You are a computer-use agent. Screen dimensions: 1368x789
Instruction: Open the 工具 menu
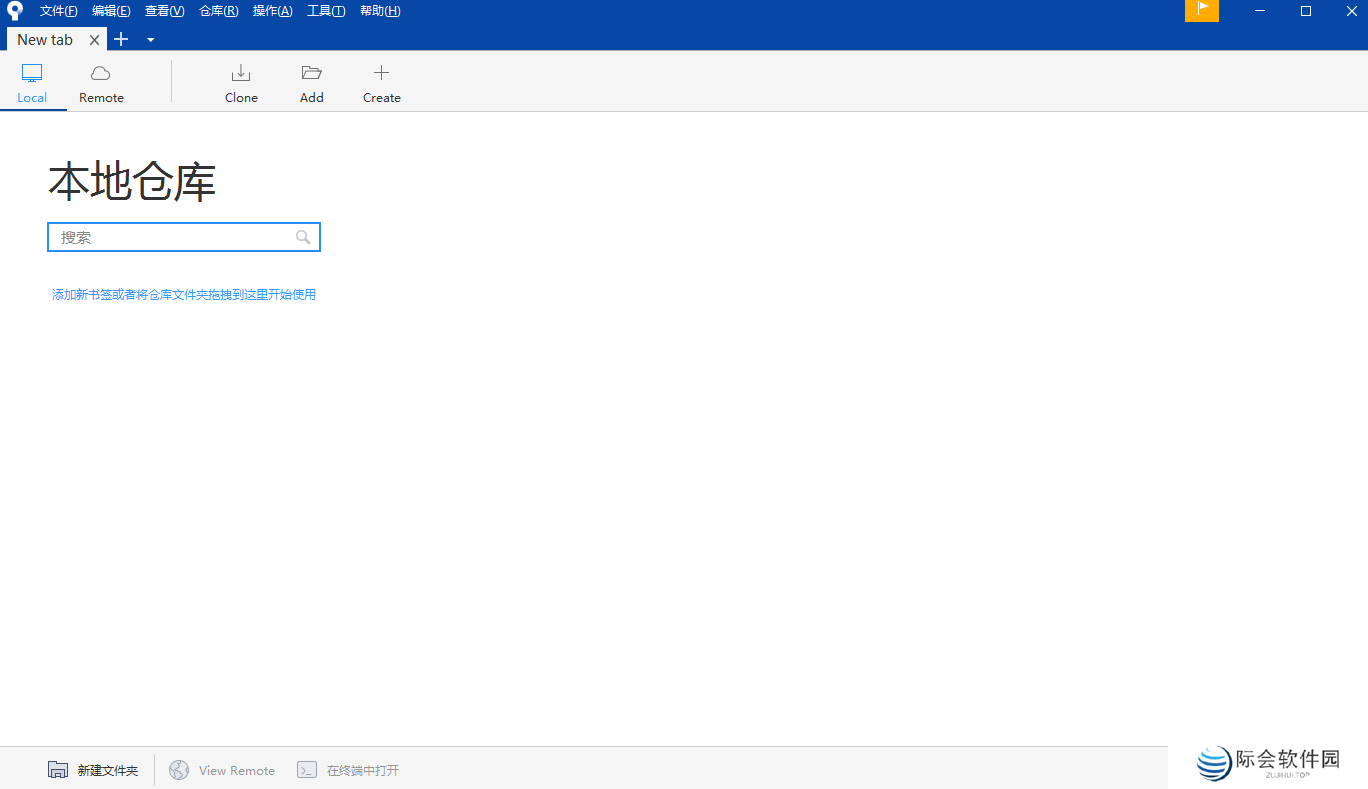point(326,10)
